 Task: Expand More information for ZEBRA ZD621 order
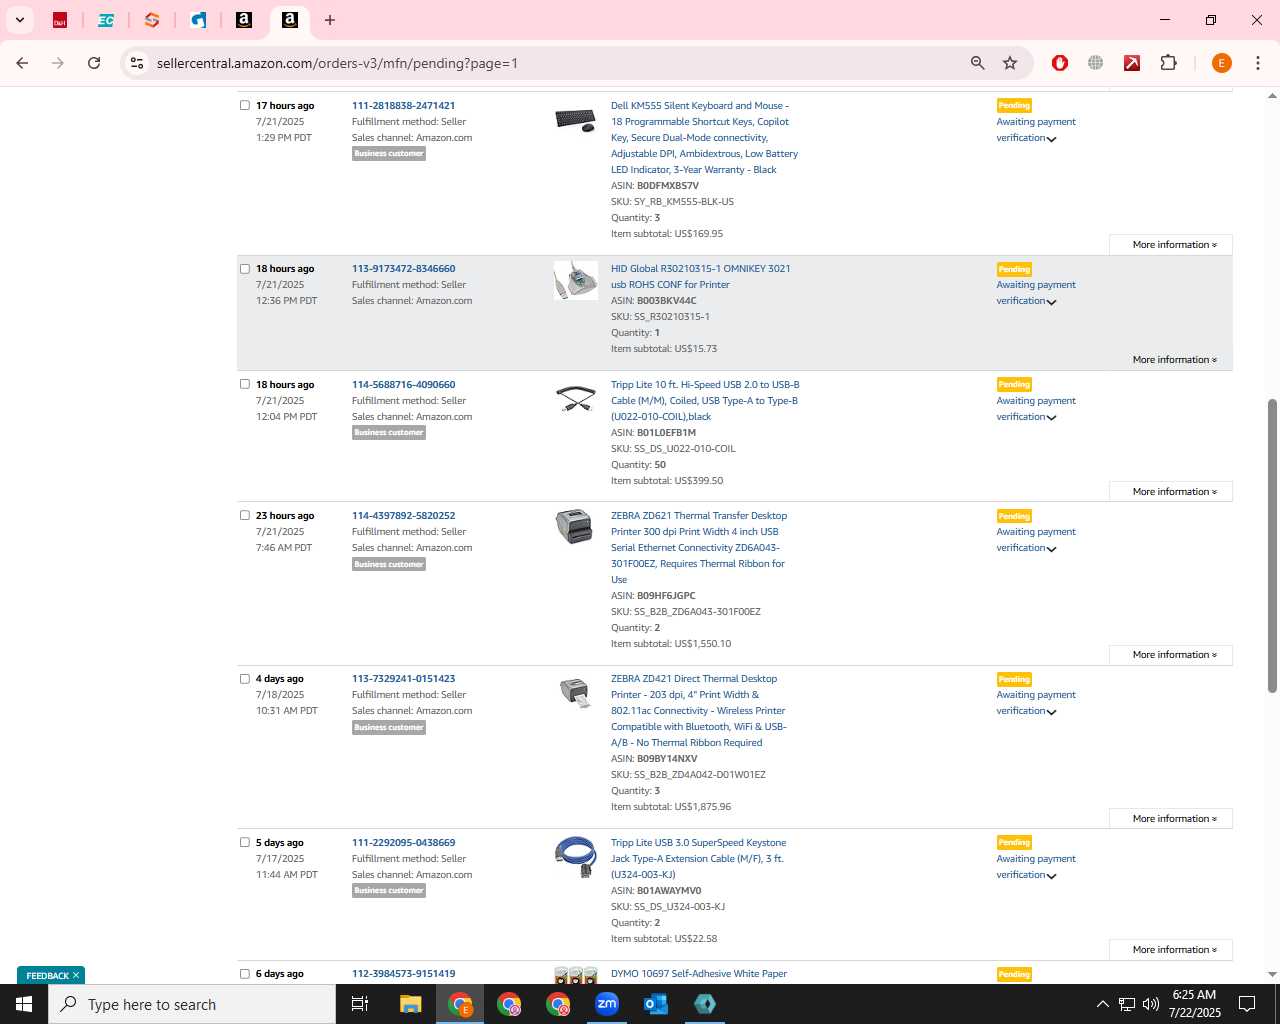tap(1171, 654)
